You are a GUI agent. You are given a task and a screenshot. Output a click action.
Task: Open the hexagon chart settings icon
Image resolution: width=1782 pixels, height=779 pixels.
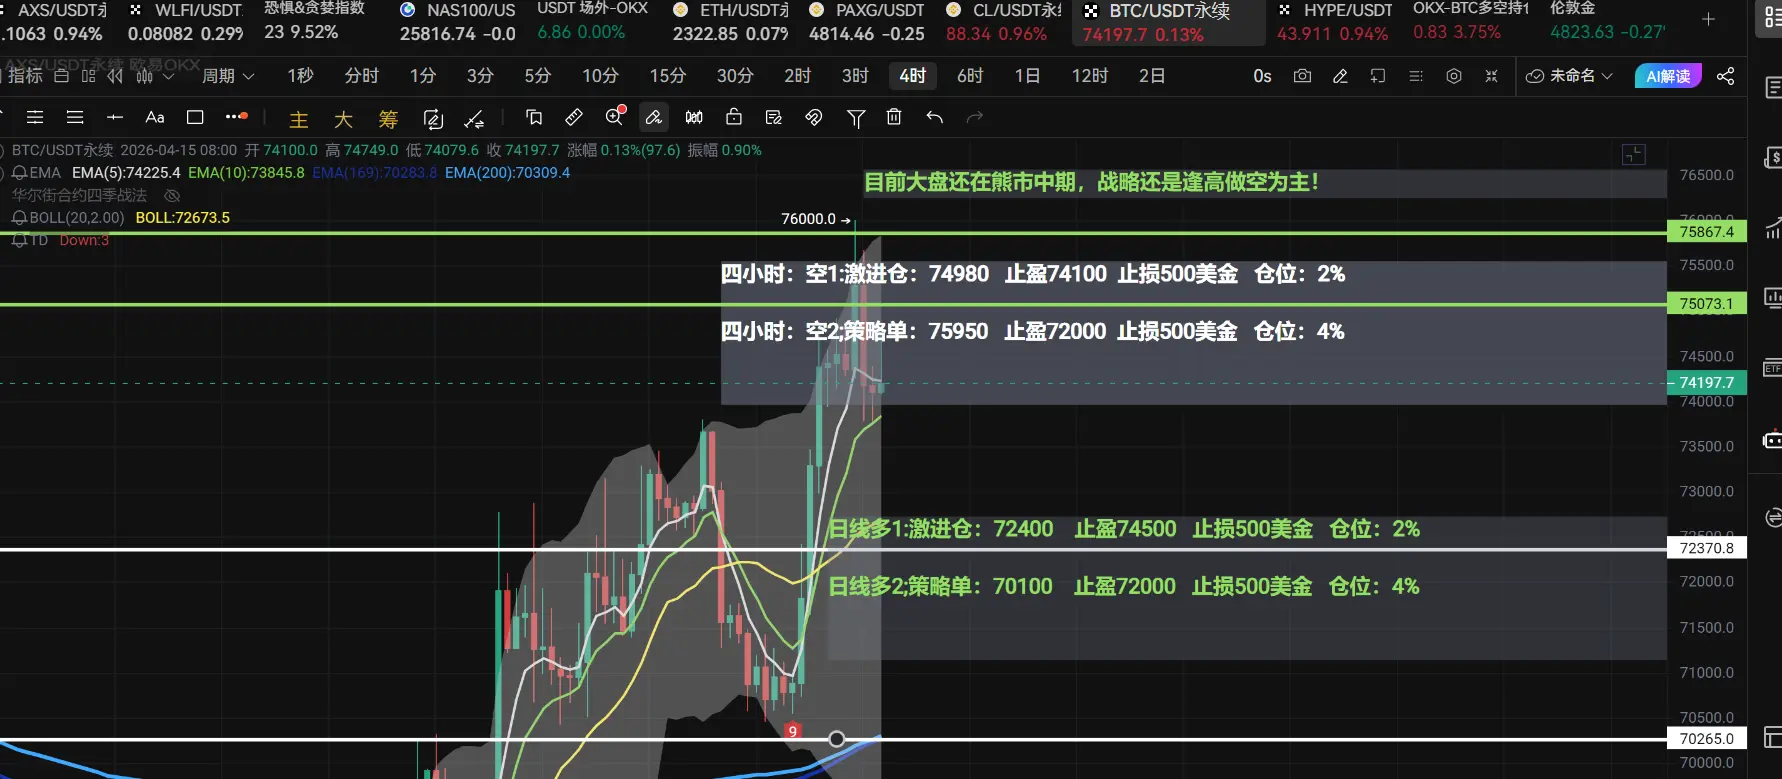(x=1454, y=76)
